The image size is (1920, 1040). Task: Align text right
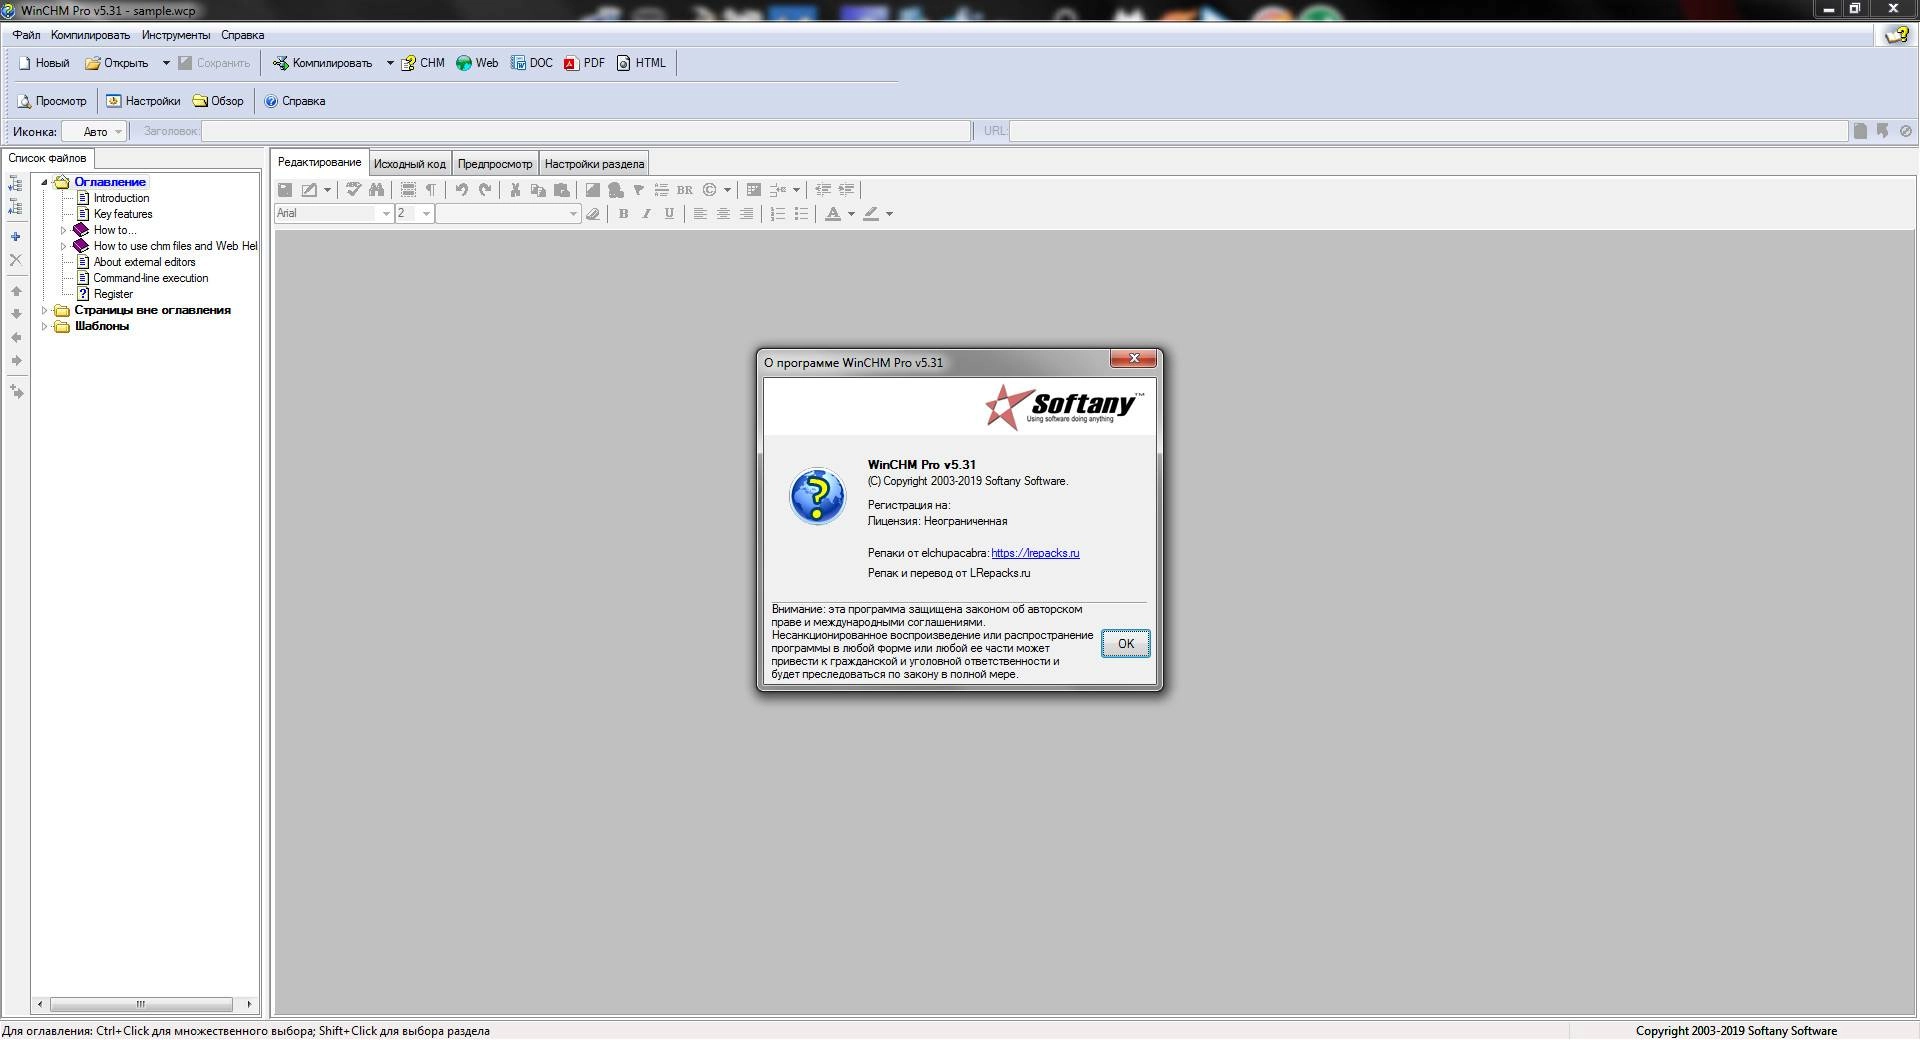[x=746, y=214]
